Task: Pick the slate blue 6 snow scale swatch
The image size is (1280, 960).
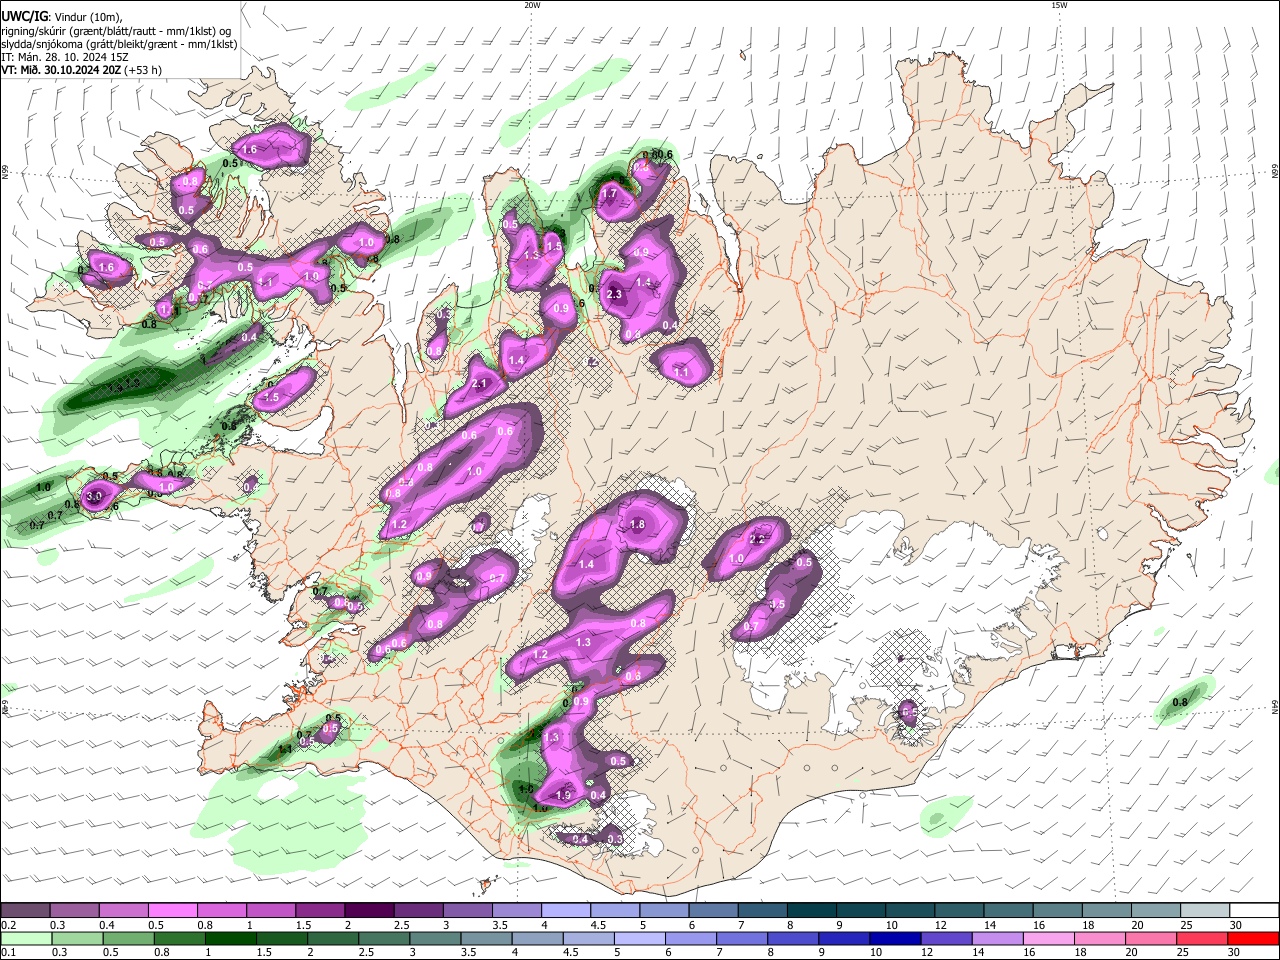Action: tap(714, 910)
